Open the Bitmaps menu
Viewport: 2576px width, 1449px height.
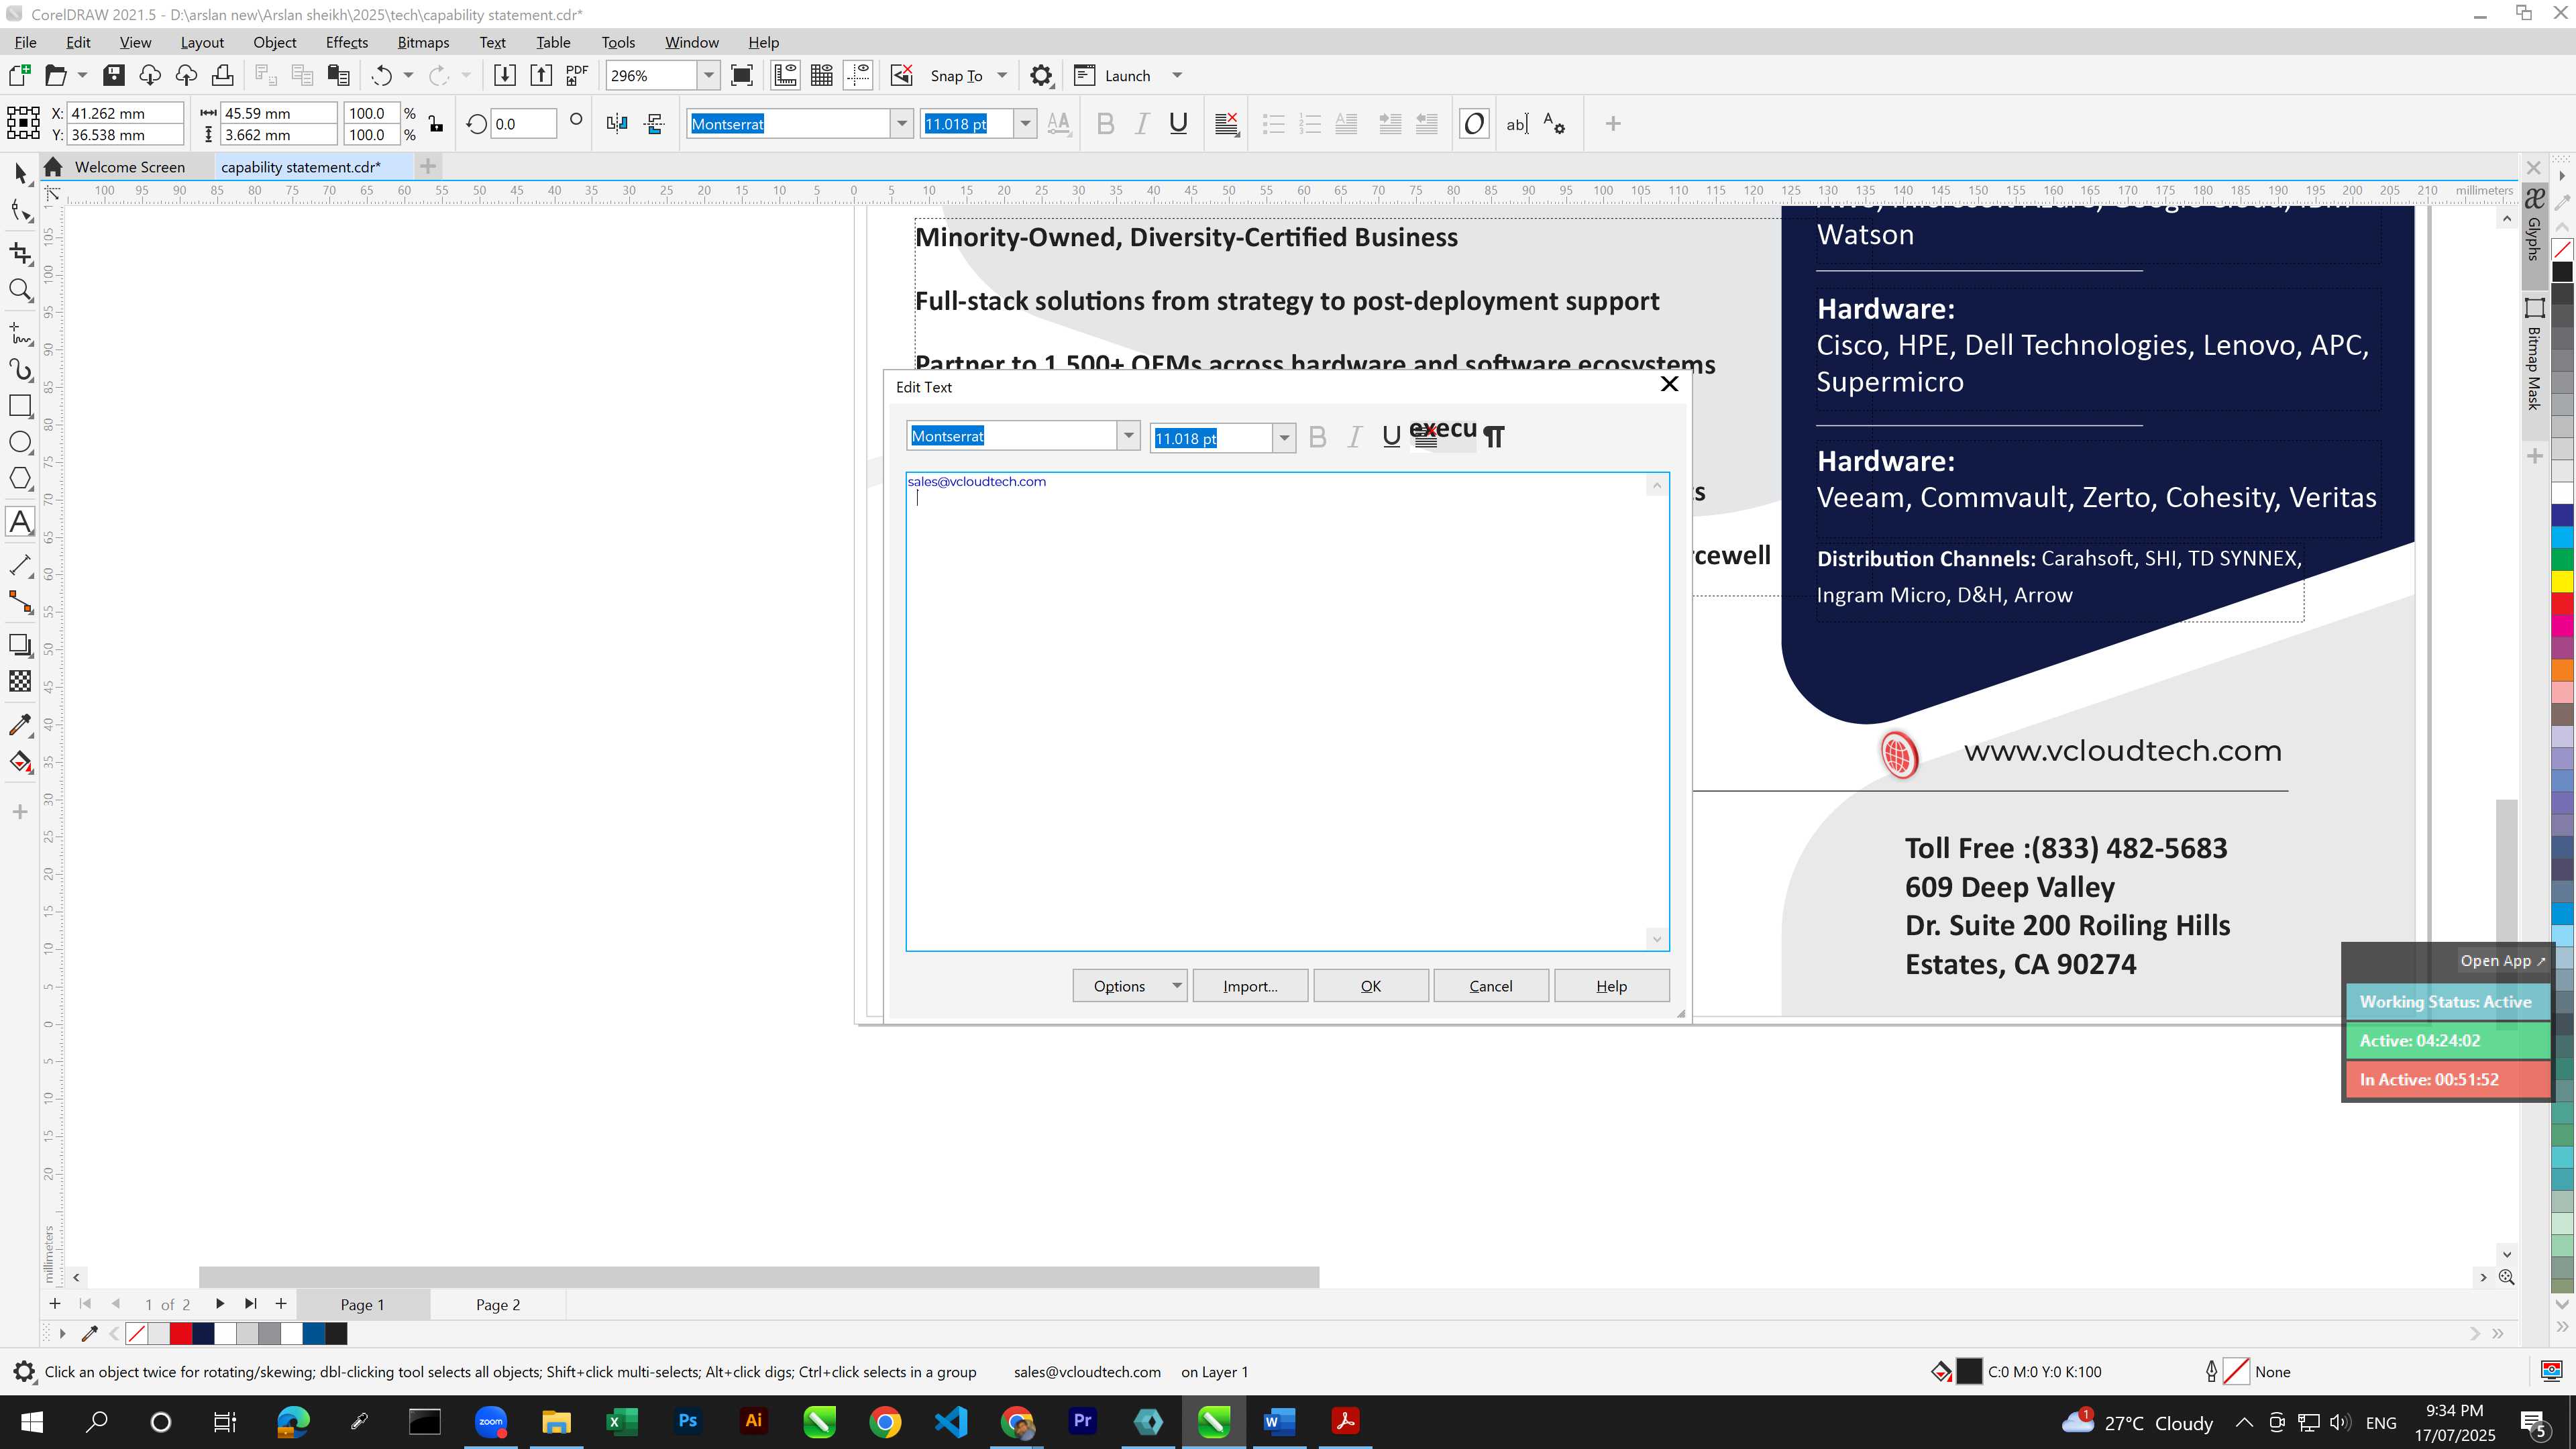pos(423,42)
